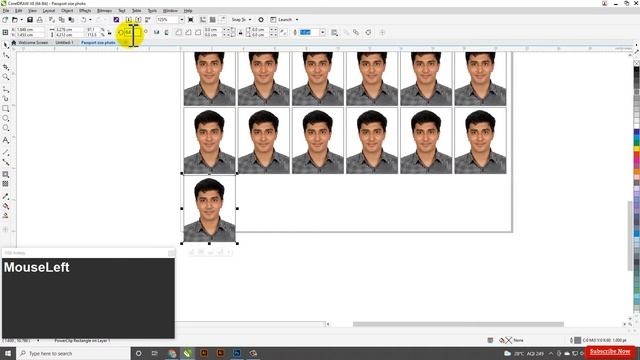Choose the chamfered corner type

click(x=198, y=32)
